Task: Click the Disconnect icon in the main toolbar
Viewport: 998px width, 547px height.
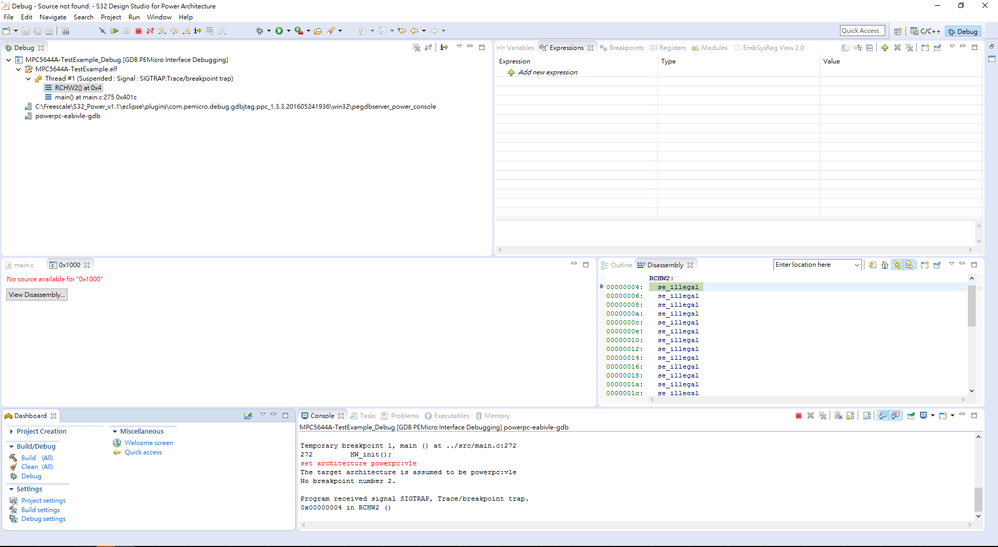Action: coord(150,31)
